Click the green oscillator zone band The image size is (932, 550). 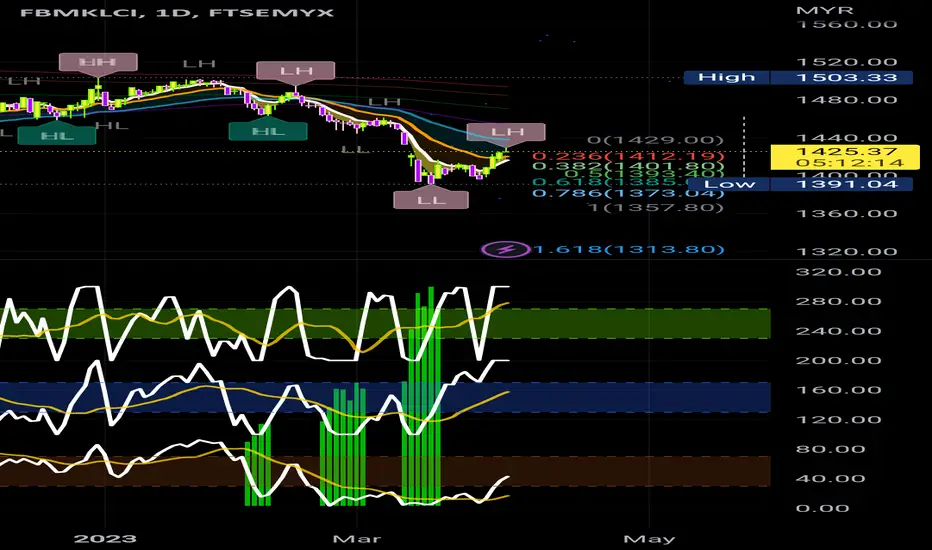point(385,323)
